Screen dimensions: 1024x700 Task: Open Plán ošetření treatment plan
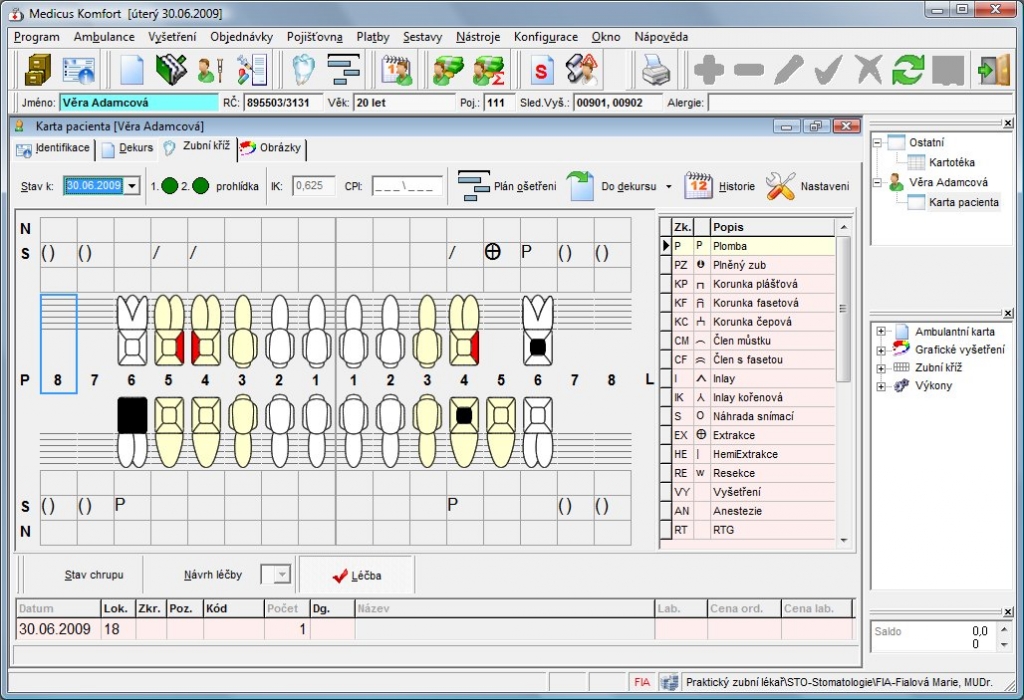pyautogui.click(x=507, y=186)
